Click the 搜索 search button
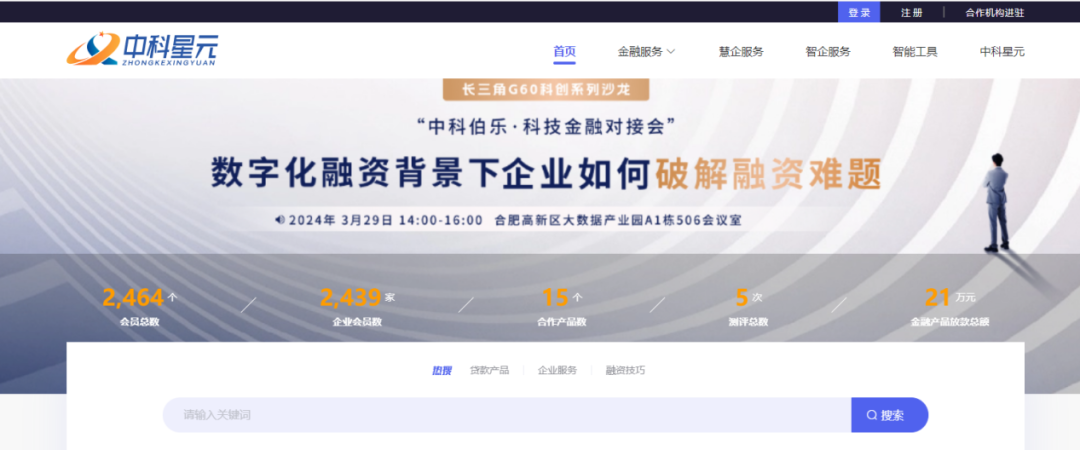Viewport: 1080px width, 450px height. (x=889, y=415)
